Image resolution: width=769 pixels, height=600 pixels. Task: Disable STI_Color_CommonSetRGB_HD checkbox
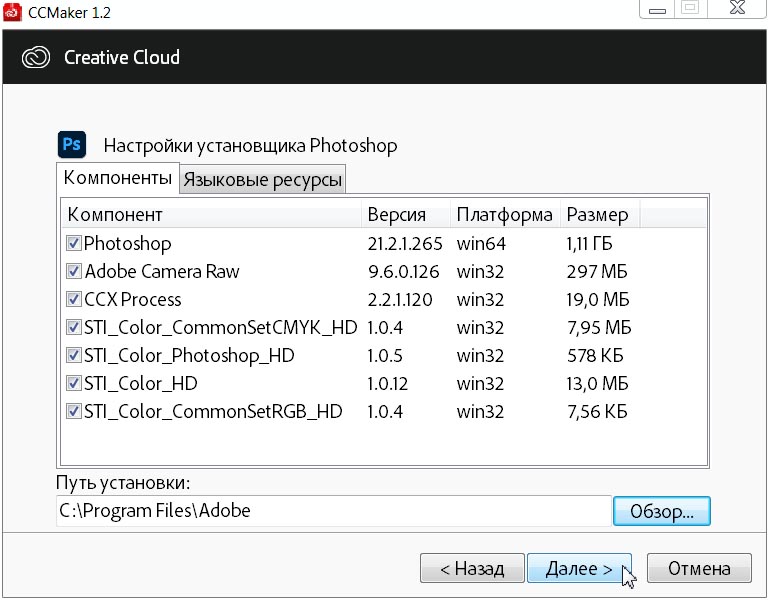coord(74,411)
